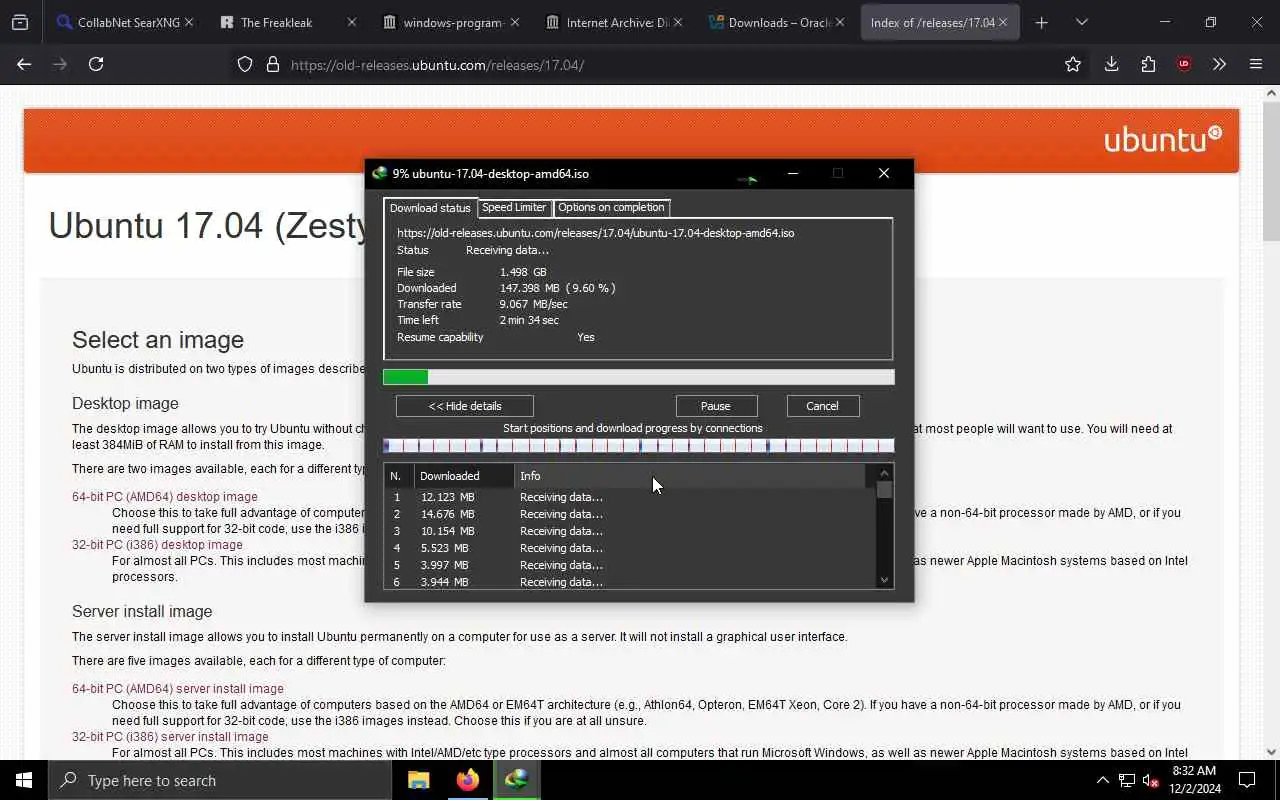
Task: Open the uBlock Origin extension icon
Action: (x=1184, y=64)
